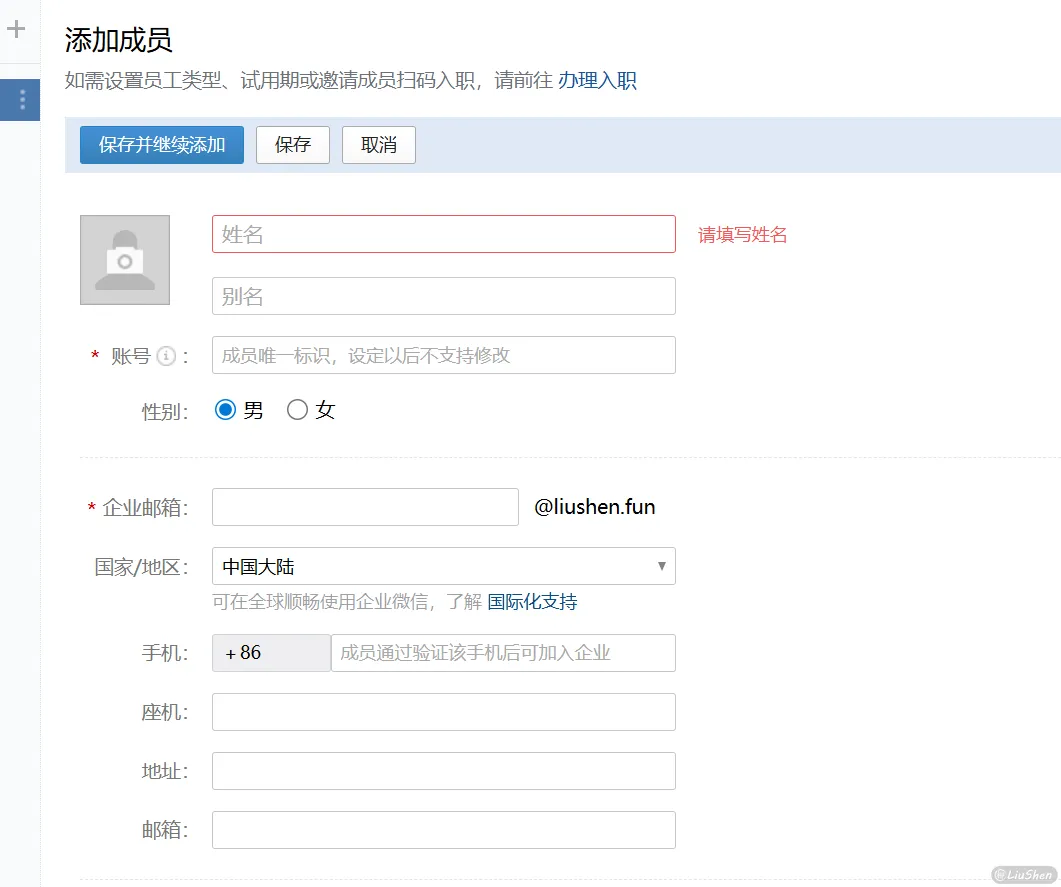Select the 女 gender radio button
Image resolution: width=1061 pixels, height=887 pixels.
[x=297, y=410]
